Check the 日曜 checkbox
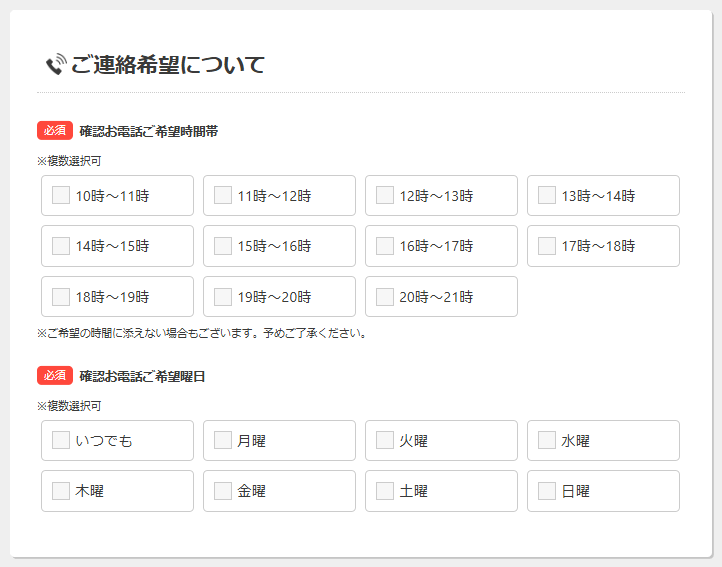Screen dimensions: 722x567 [547, 491]
